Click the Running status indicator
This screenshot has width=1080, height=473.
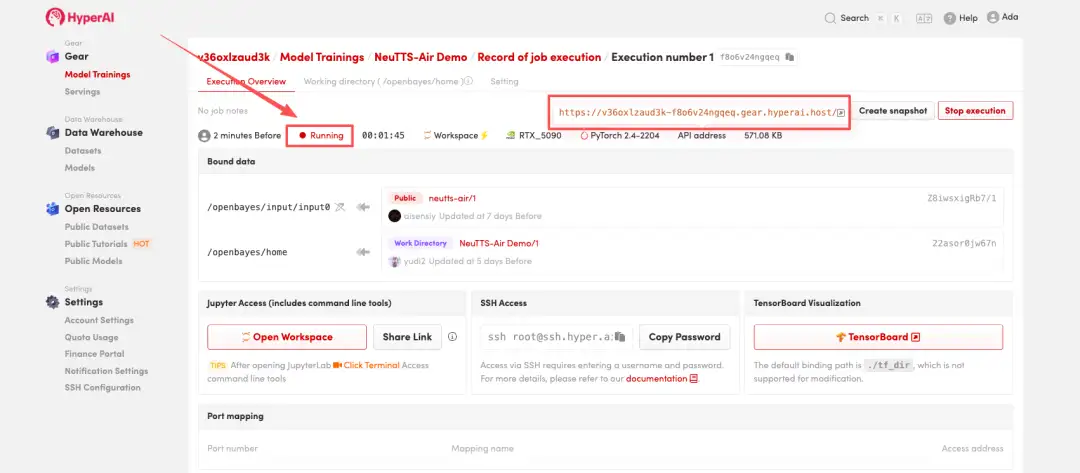[321, 136]
